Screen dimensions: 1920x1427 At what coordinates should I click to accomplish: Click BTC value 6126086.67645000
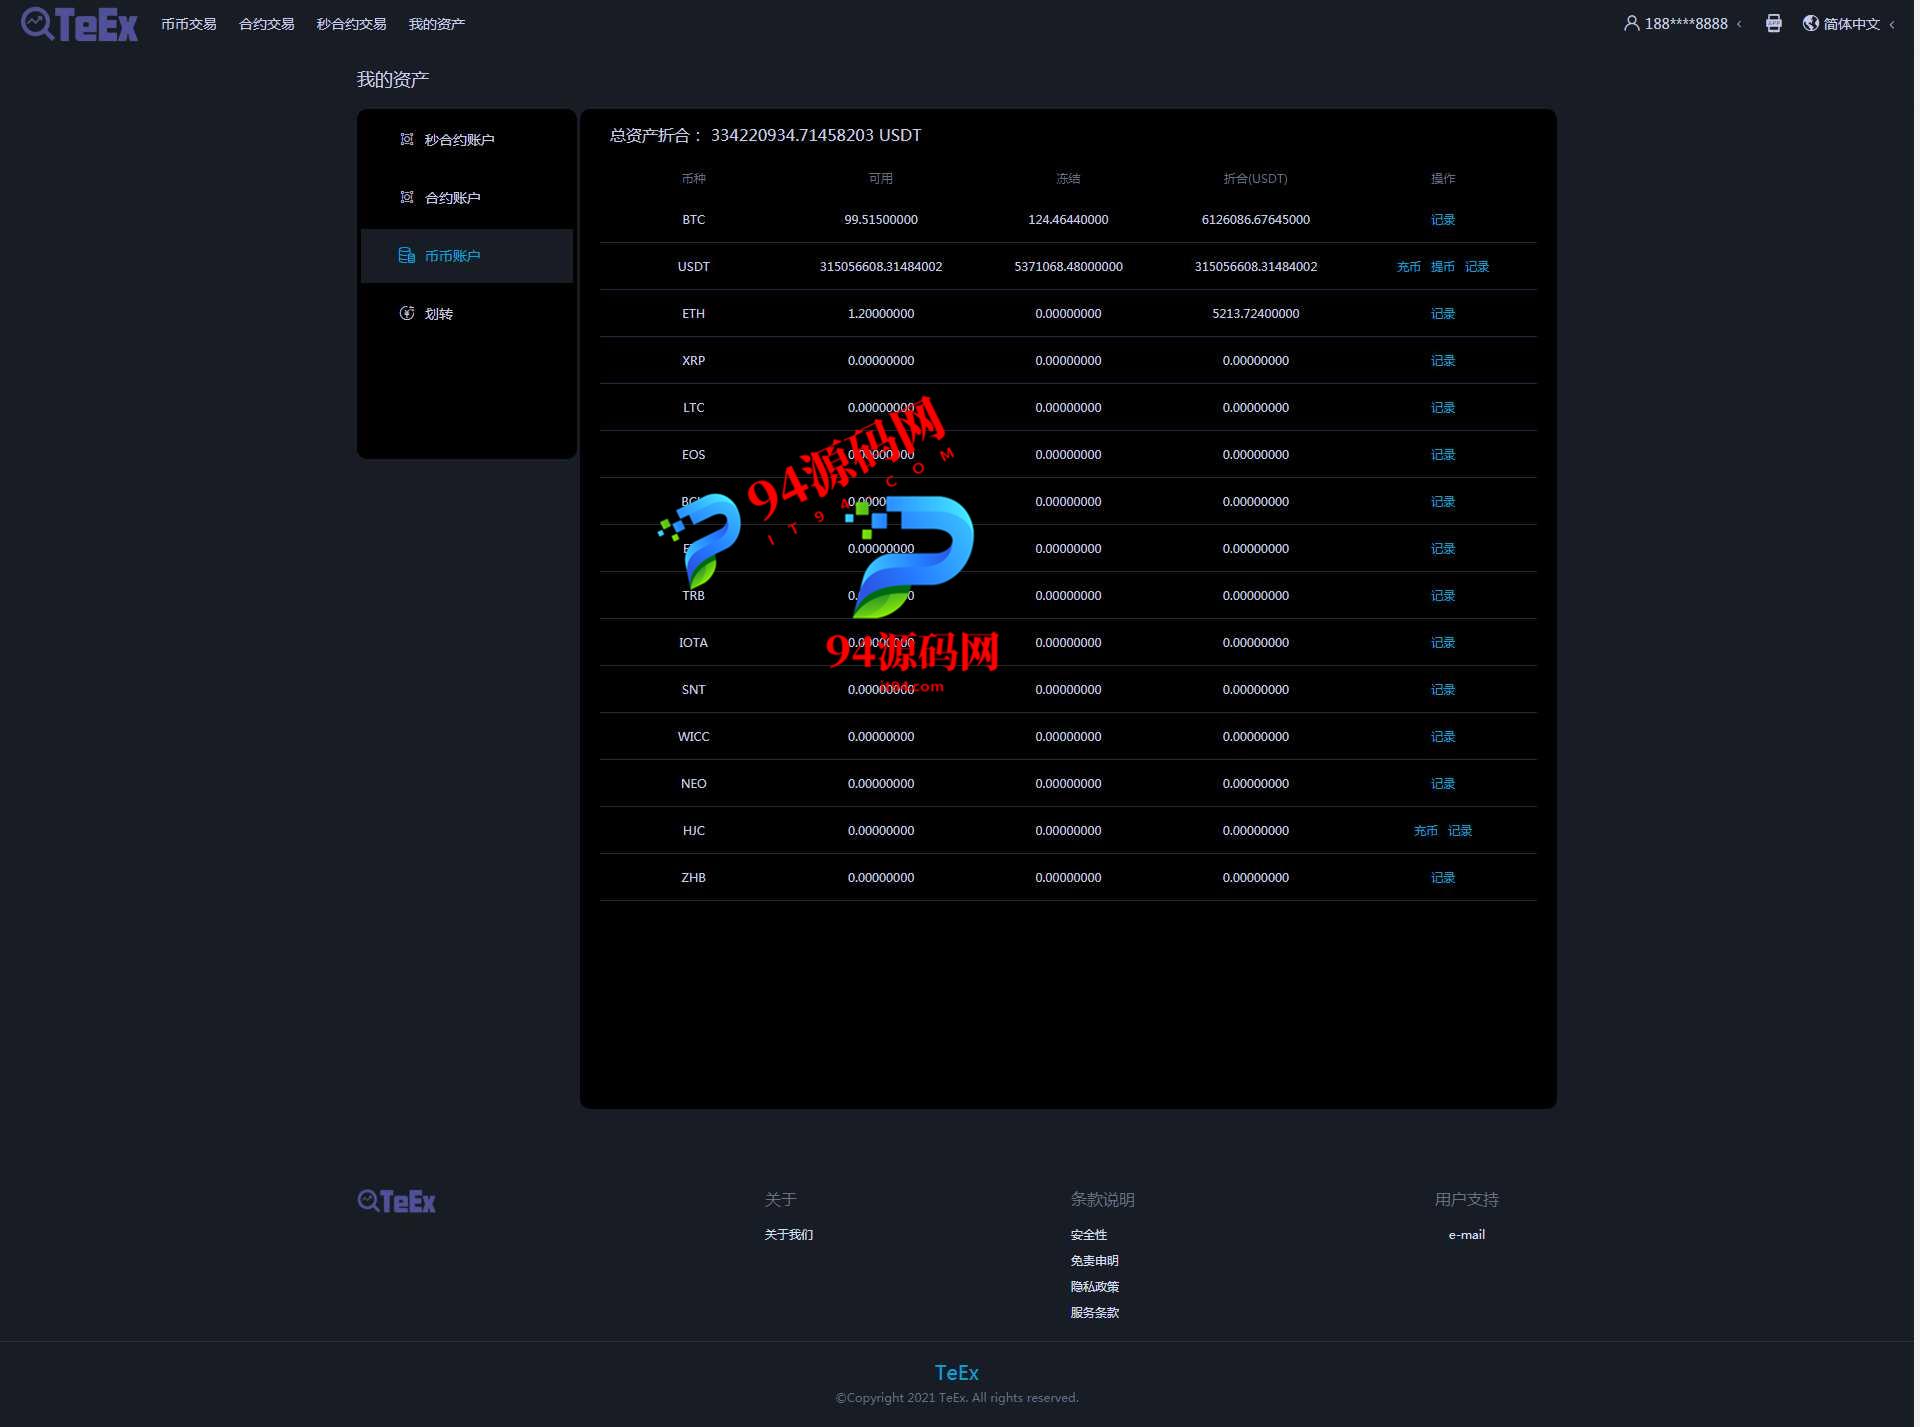click(x=1256, y=220)
